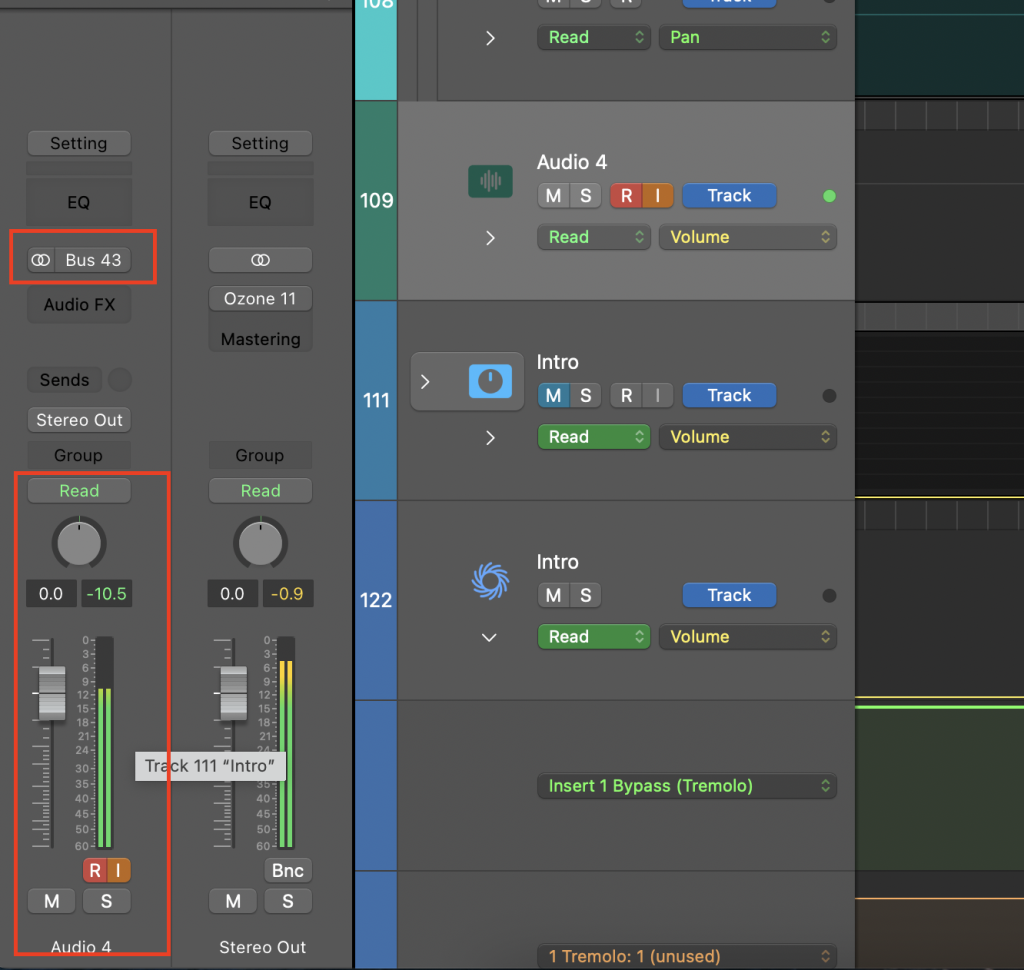
Task: Solo the Intro track 111
Action: (x=585, y=395)
